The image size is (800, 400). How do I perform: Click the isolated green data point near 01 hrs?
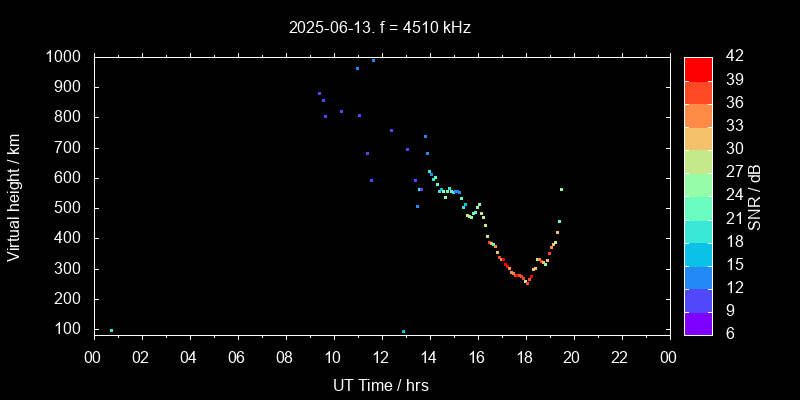111,330
